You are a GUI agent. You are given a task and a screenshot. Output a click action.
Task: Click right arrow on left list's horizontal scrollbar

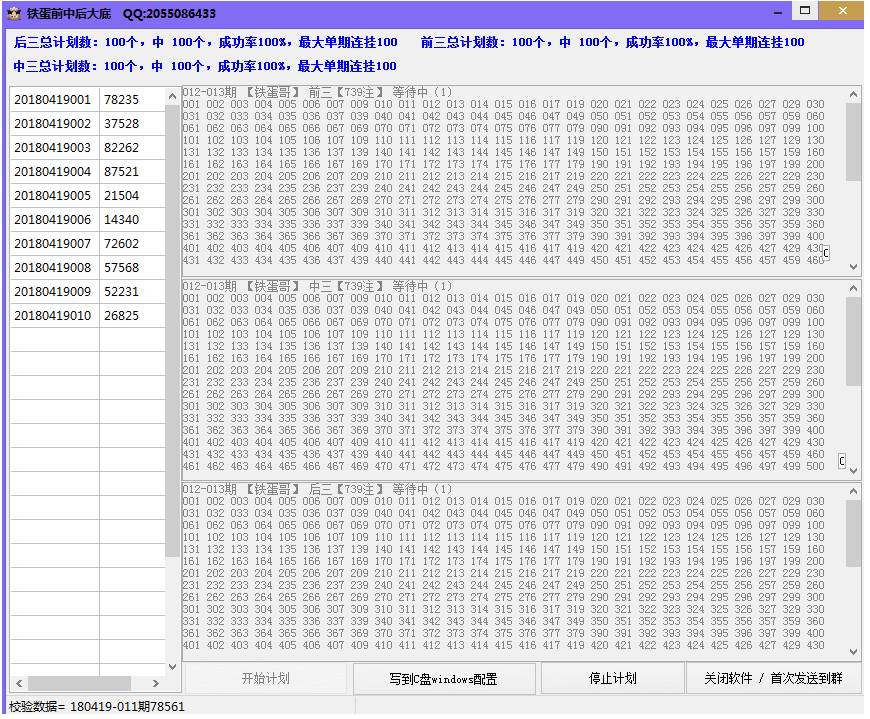click(156, 683)
